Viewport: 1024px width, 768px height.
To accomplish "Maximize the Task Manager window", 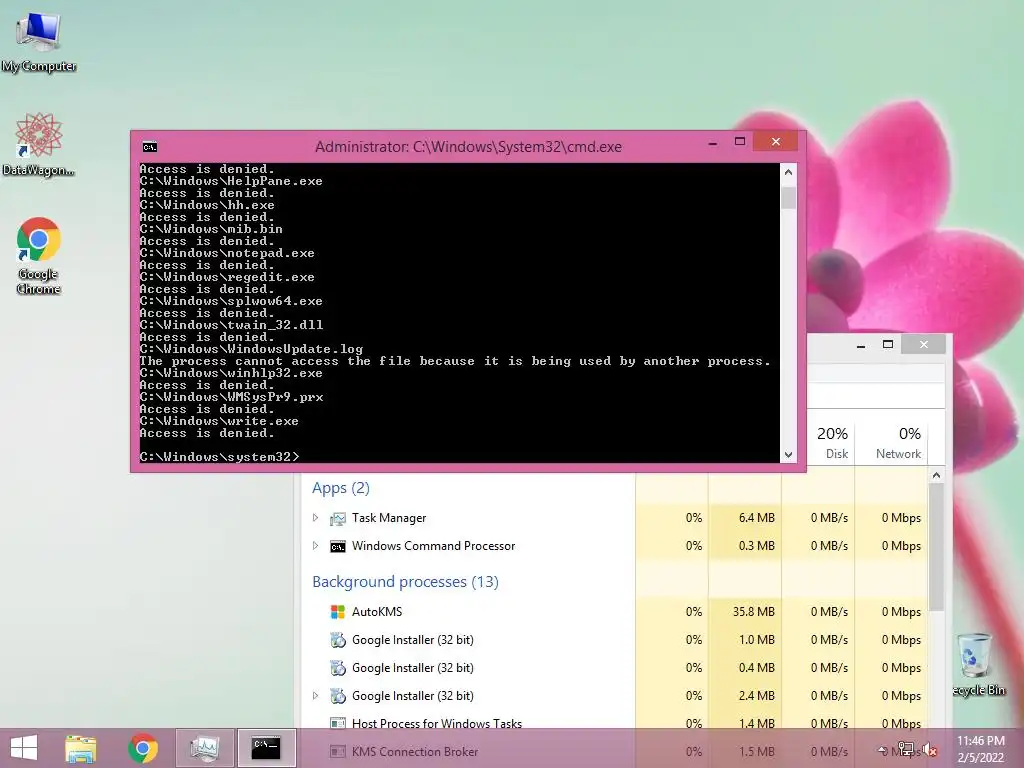I will (888, 345).
